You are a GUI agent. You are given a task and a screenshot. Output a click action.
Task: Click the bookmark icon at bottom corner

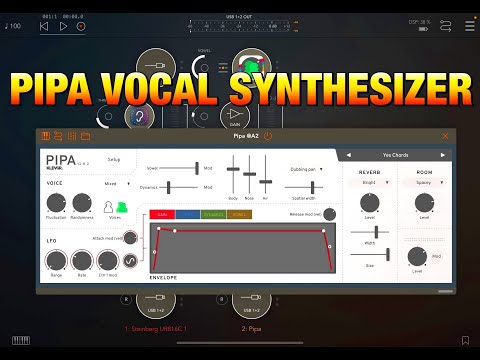(465, 340)
